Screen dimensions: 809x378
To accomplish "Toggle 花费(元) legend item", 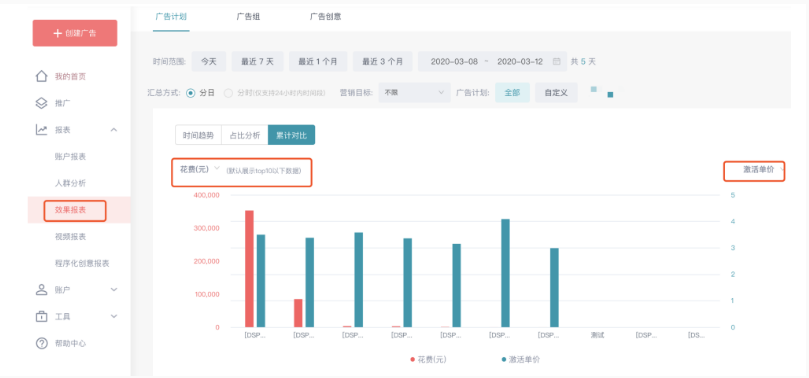I will [x=428, y=359].
